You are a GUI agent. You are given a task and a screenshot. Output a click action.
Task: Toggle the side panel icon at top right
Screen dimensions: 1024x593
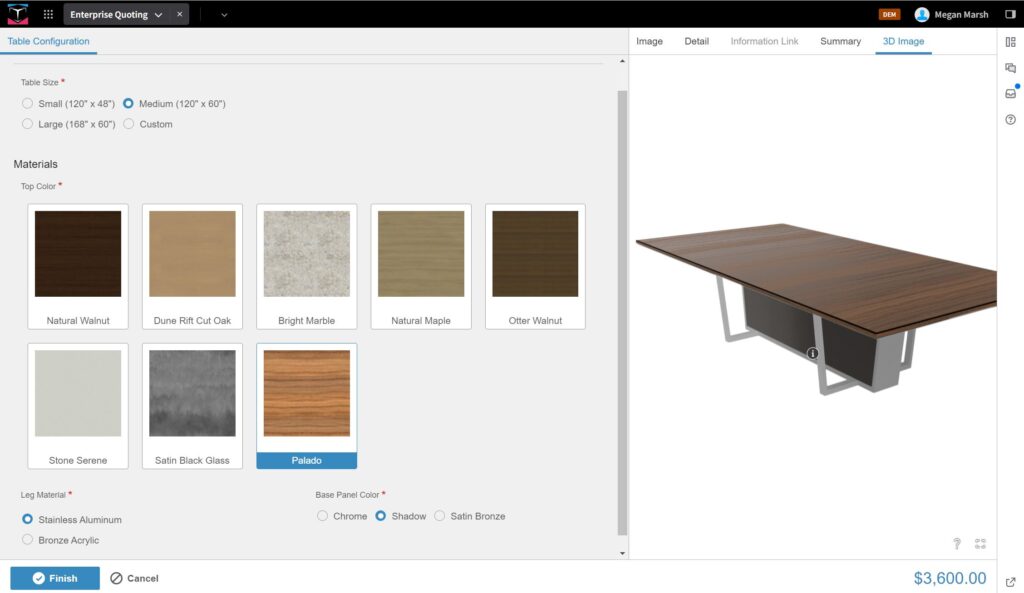(x=1010, y=14)
